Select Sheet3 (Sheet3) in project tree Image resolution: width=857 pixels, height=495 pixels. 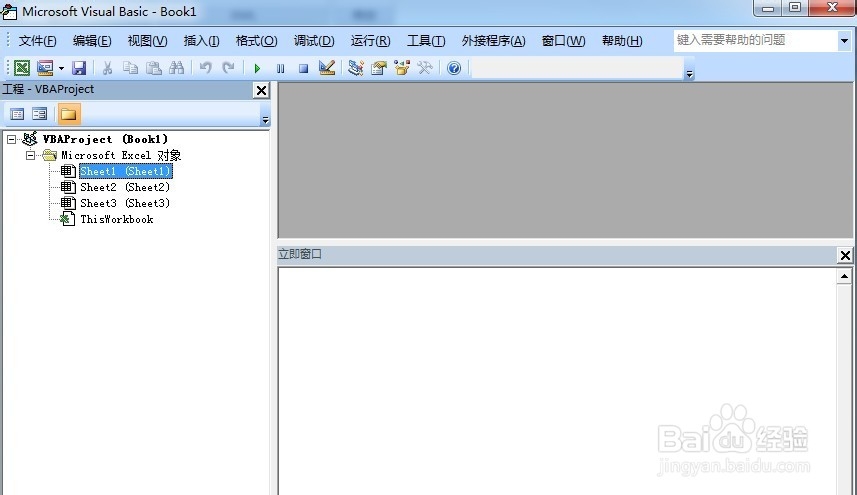coord(125,203)
